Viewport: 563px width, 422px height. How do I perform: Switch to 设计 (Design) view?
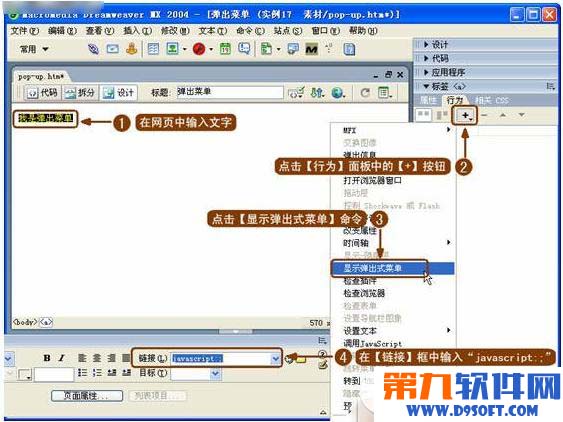[x=118, y=93]
